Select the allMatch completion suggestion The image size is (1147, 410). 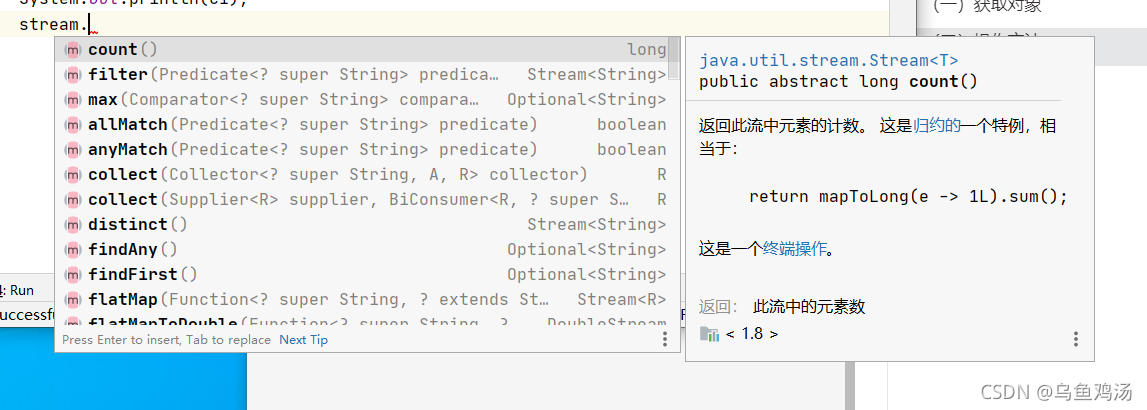coord(300,125)
